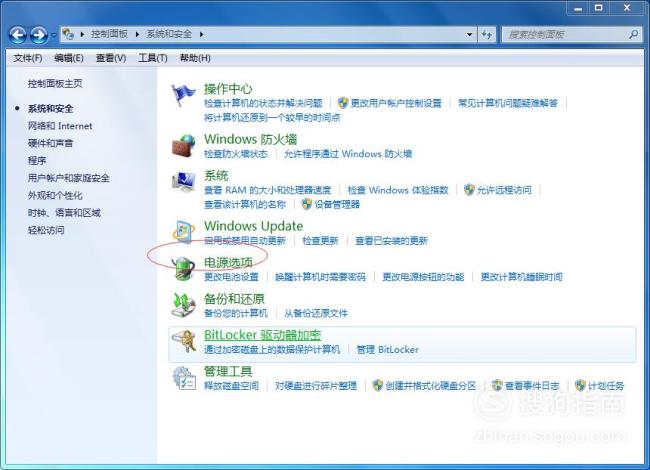Open the 电源选项 heading
Viewport: 650px width, 470px height.
click(228, 262)
